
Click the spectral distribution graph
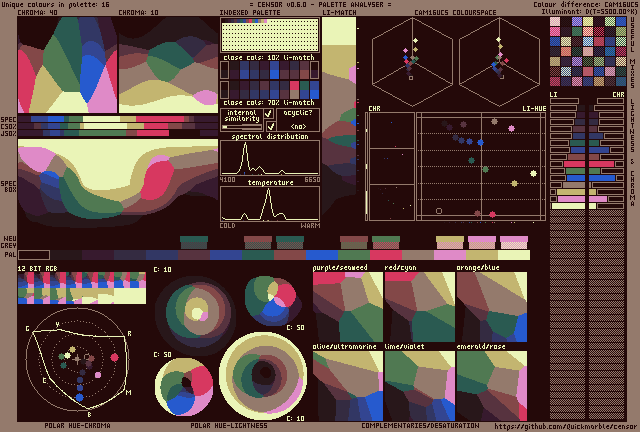point(270,158)
